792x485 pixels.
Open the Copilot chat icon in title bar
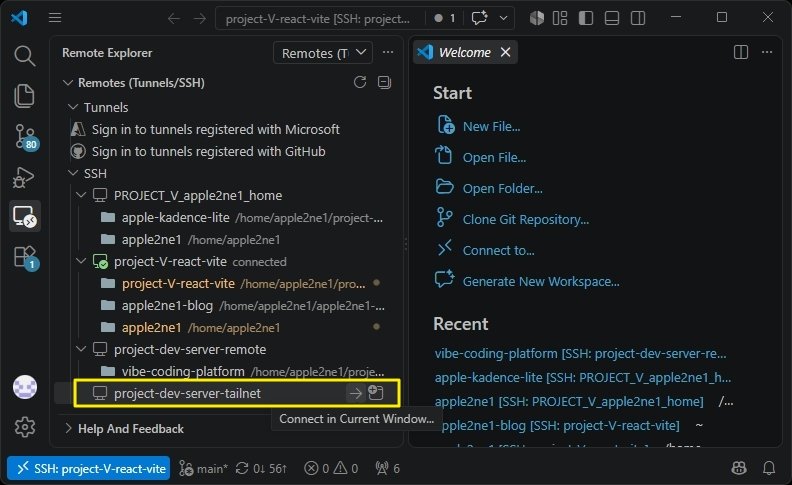479,18
